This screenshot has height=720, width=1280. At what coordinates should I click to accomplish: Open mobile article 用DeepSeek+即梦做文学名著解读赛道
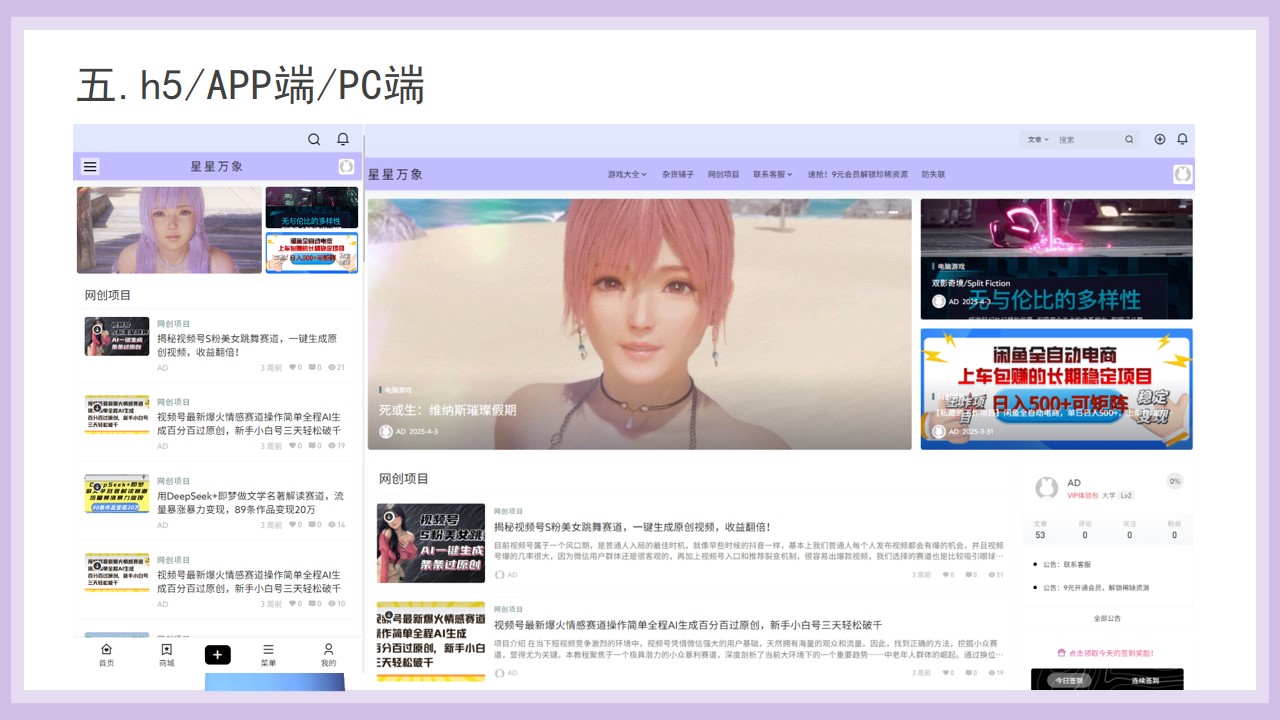(x=250, y=502)
